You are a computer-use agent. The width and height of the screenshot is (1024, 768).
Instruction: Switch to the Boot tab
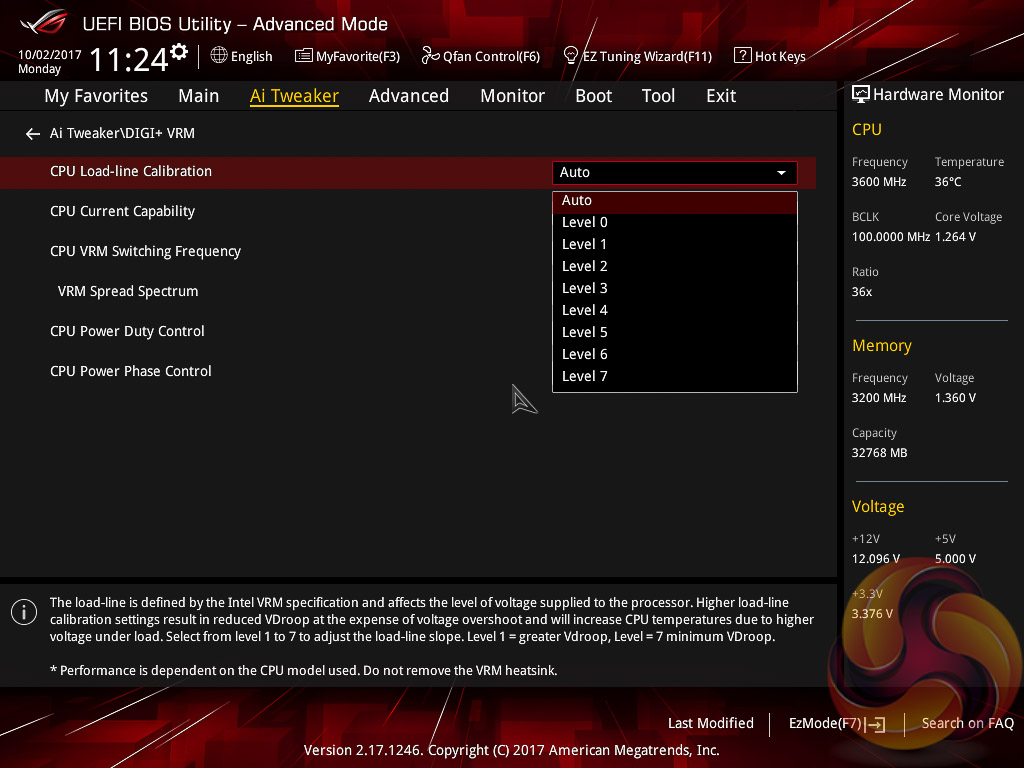point(594,96)
